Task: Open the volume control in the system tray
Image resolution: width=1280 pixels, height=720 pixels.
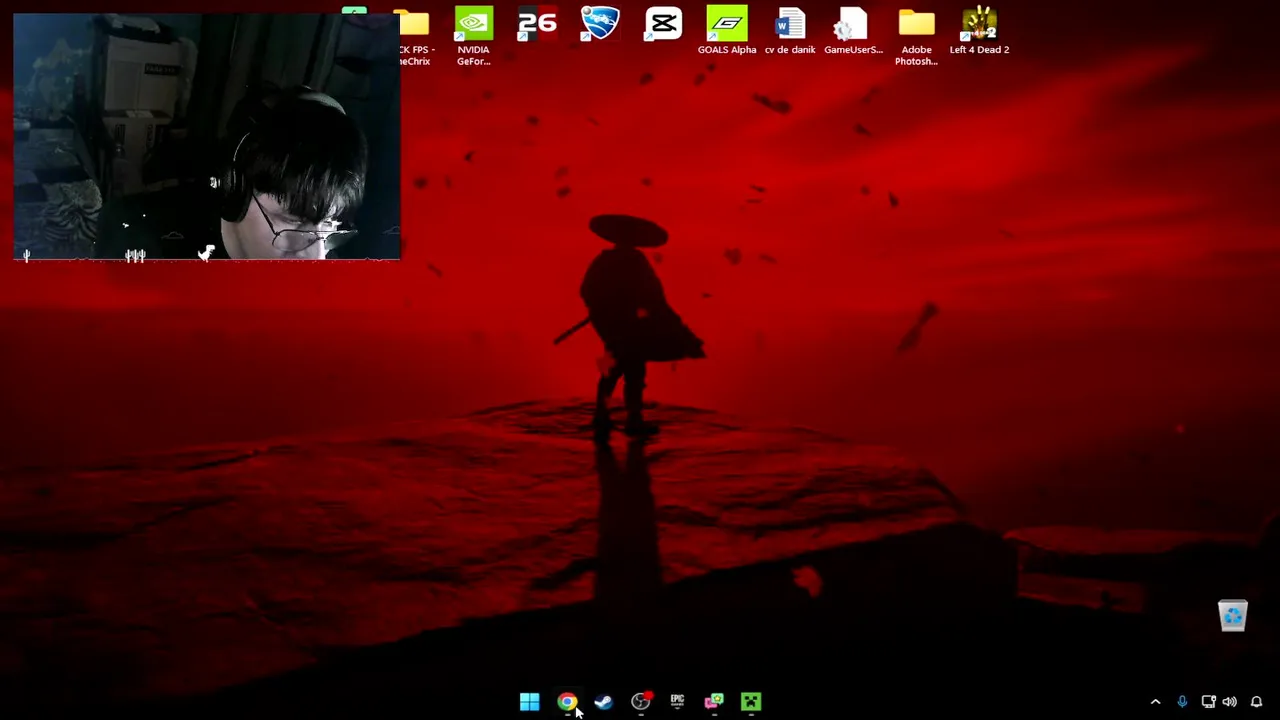Action: [x=1230, y=702]
